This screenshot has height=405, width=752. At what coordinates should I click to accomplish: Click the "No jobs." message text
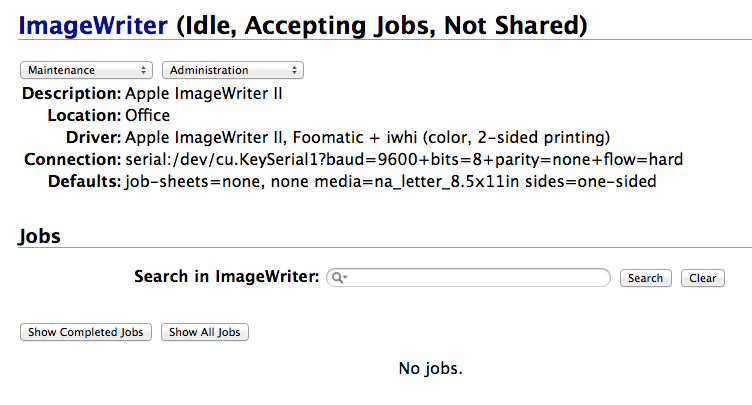[430, 368]
